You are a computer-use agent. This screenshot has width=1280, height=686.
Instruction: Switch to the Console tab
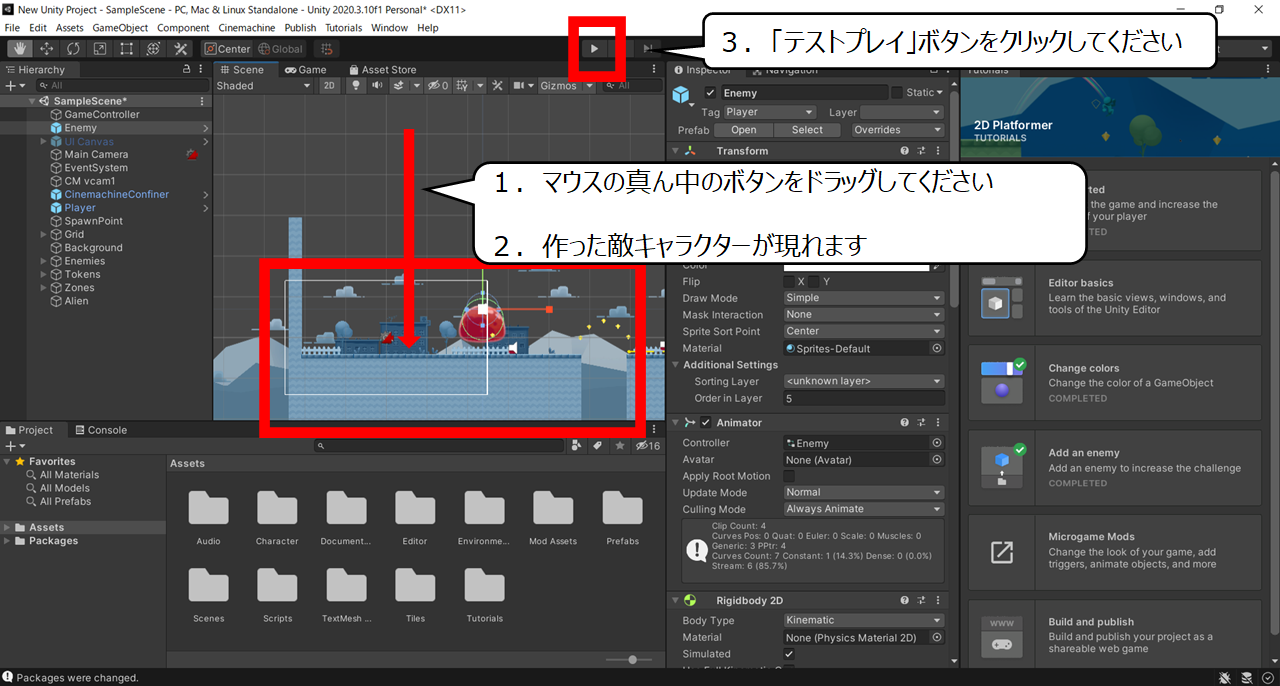coord(101,430)
